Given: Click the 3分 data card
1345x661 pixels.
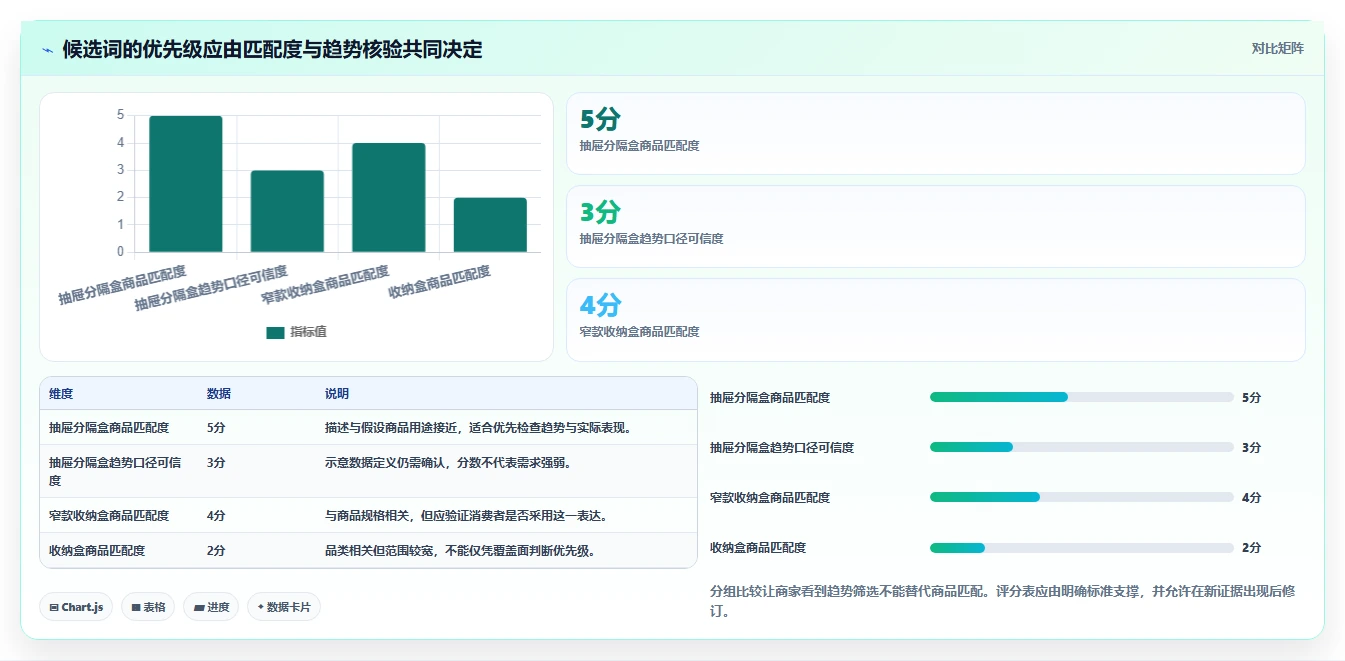Looking at the screenshot, I should point(936,227).
